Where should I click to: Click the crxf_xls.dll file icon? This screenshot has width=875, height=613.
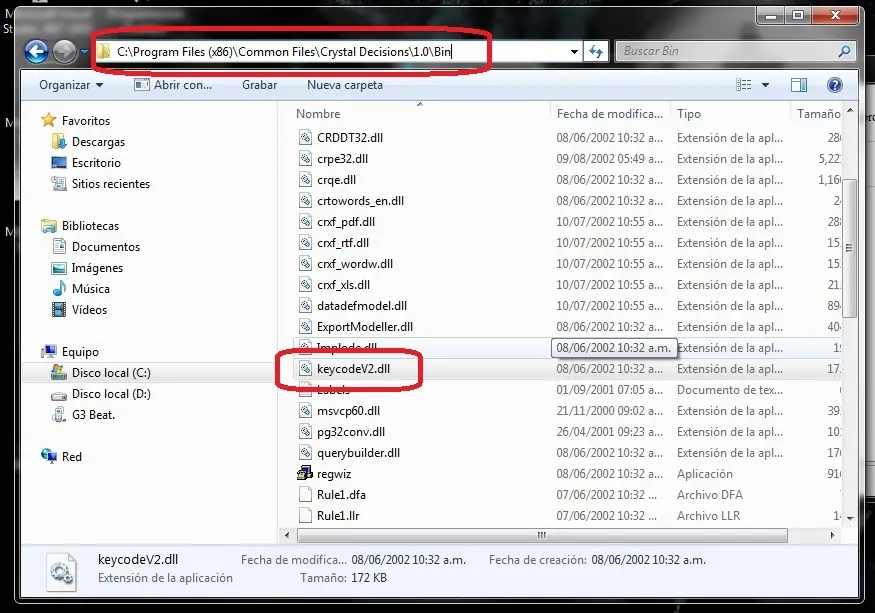(x=305, y=285)
